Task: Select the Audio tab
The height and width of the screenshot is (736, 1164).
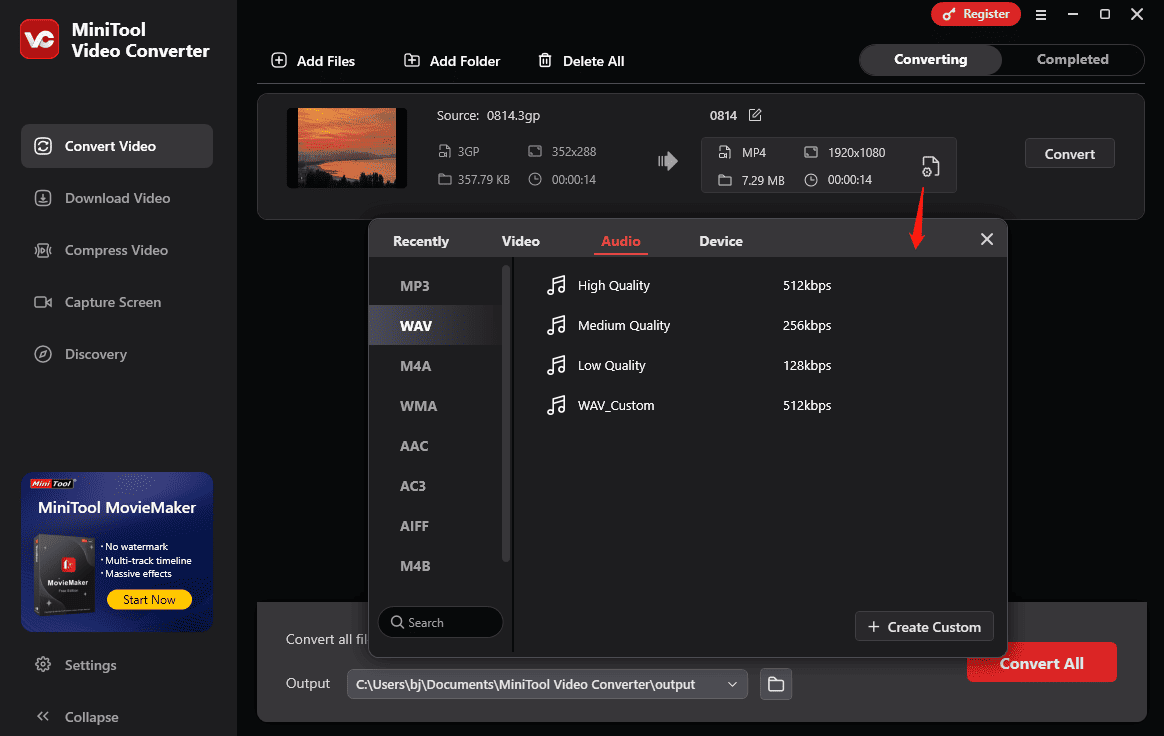Action: 621,241
